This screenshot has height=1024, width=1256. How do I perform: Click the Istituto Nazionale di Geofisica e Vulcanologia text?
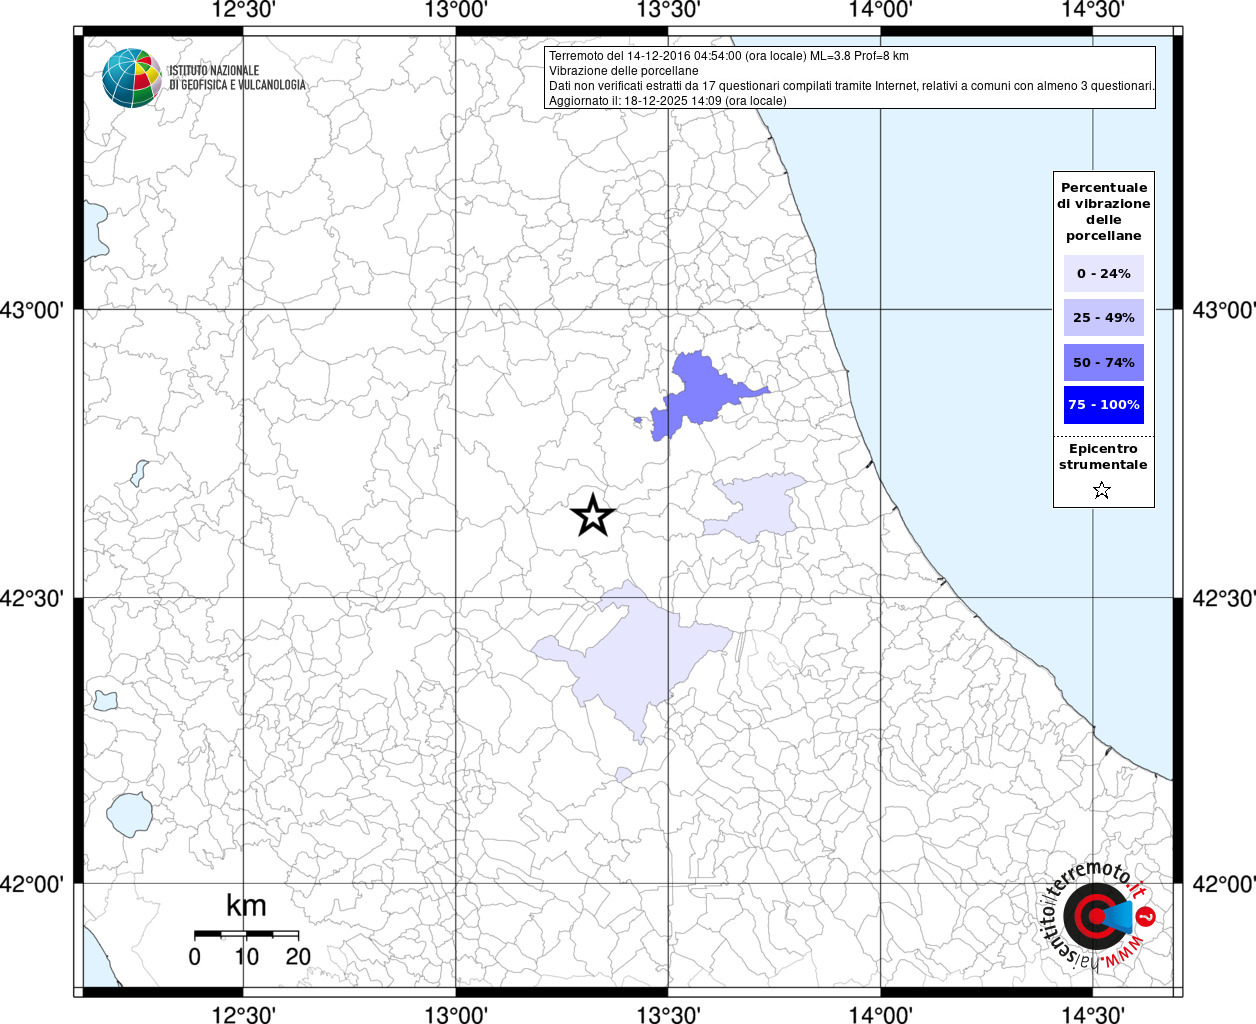(237, 78)
